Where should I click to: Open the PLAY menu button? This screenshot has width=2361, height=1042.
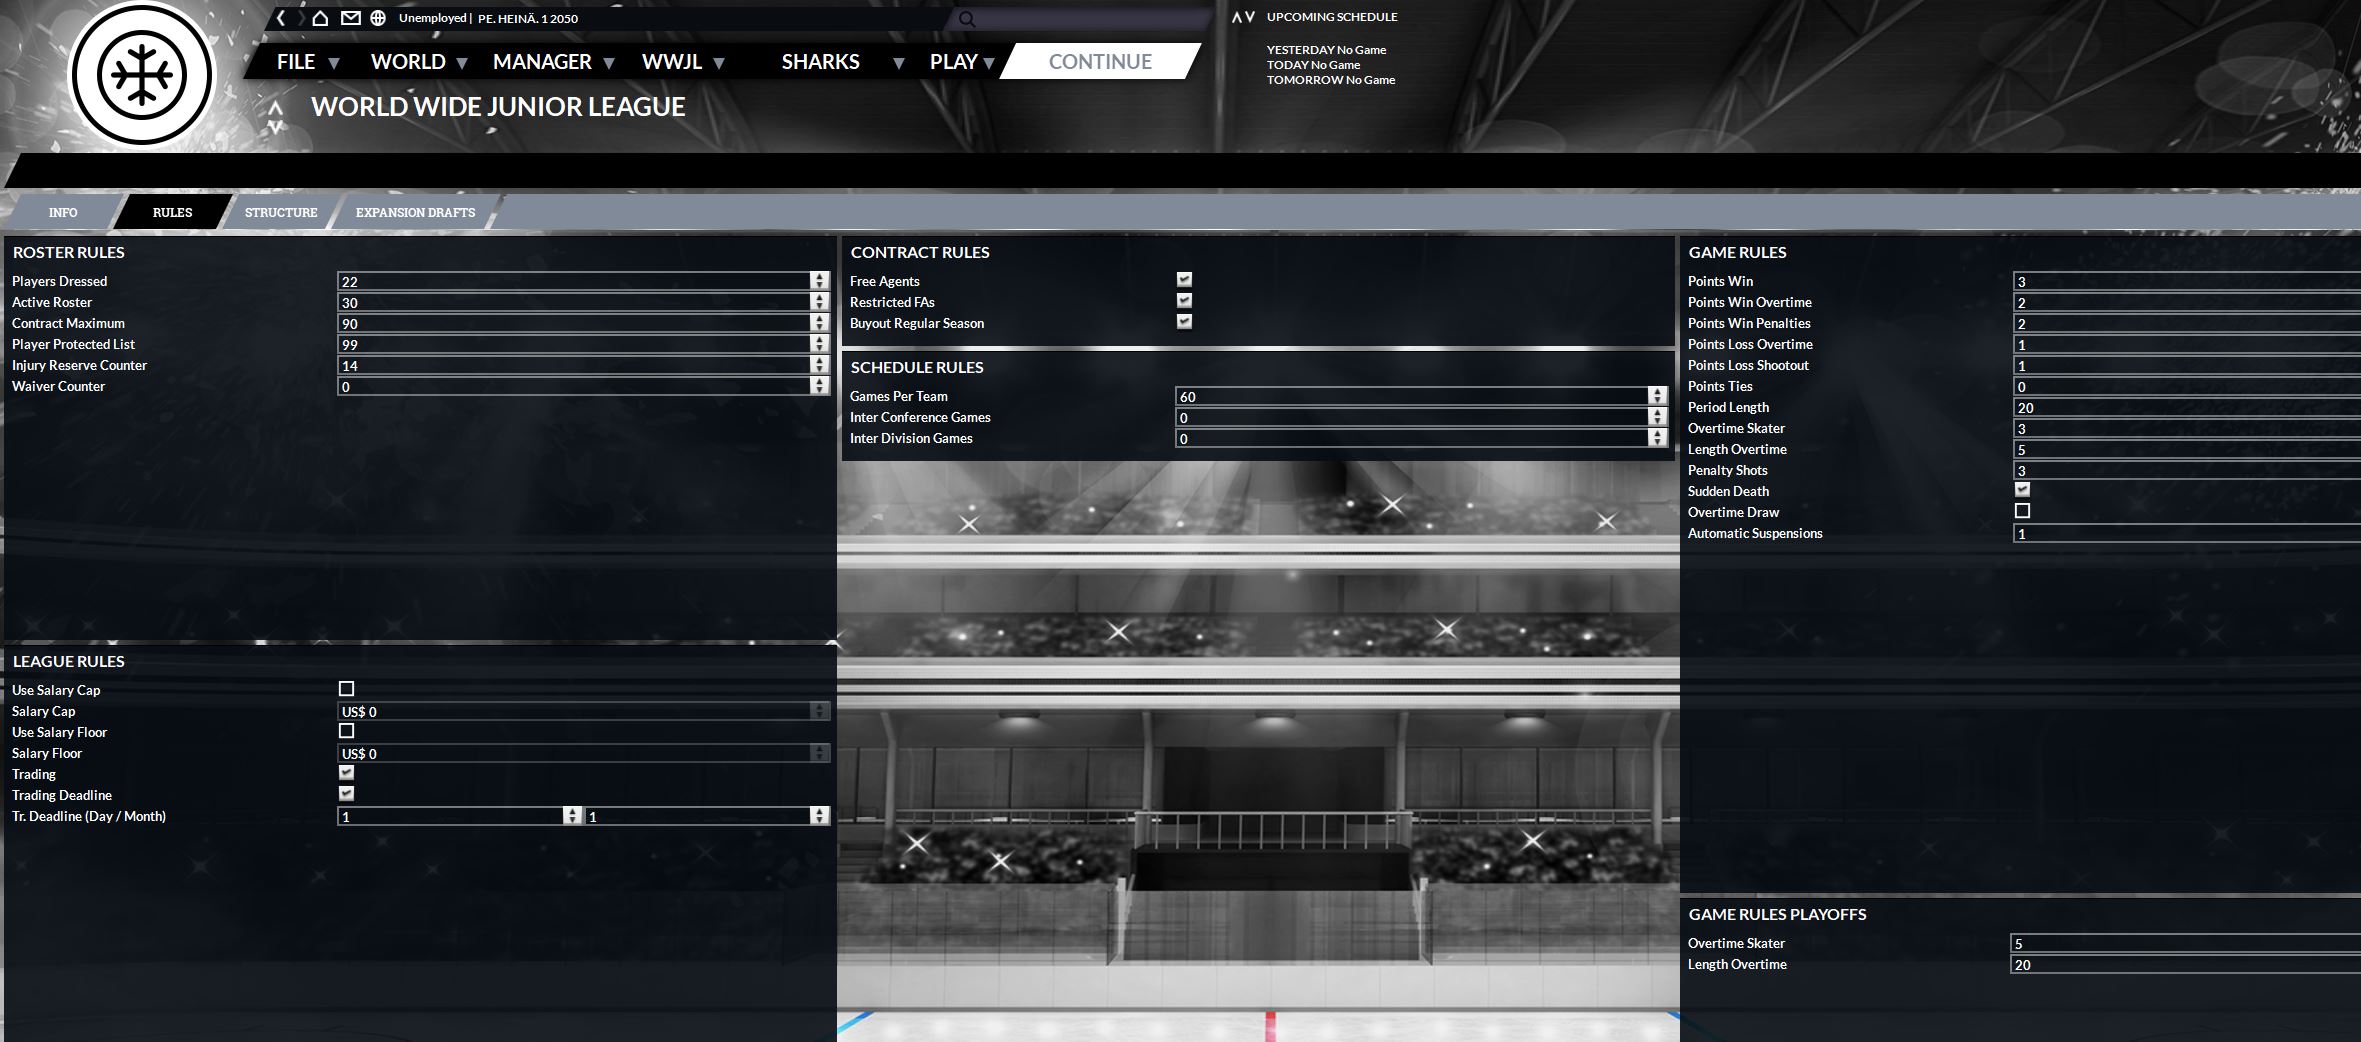click(x=961, y=62)
